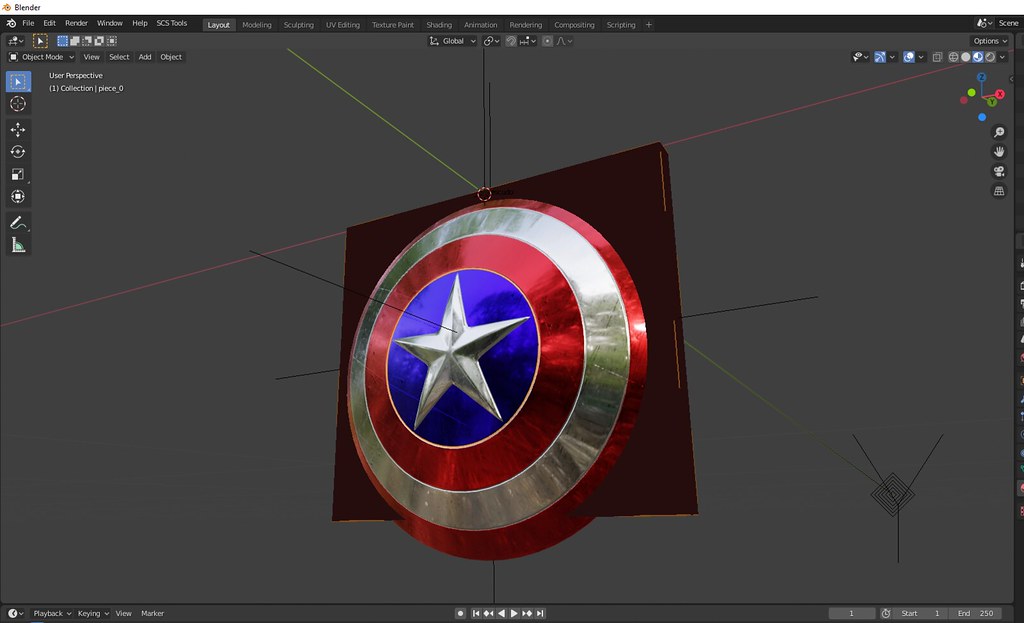1024x623 pixels.
Task: Toggle viewport overlays visibility
Action: pos(909,57)
